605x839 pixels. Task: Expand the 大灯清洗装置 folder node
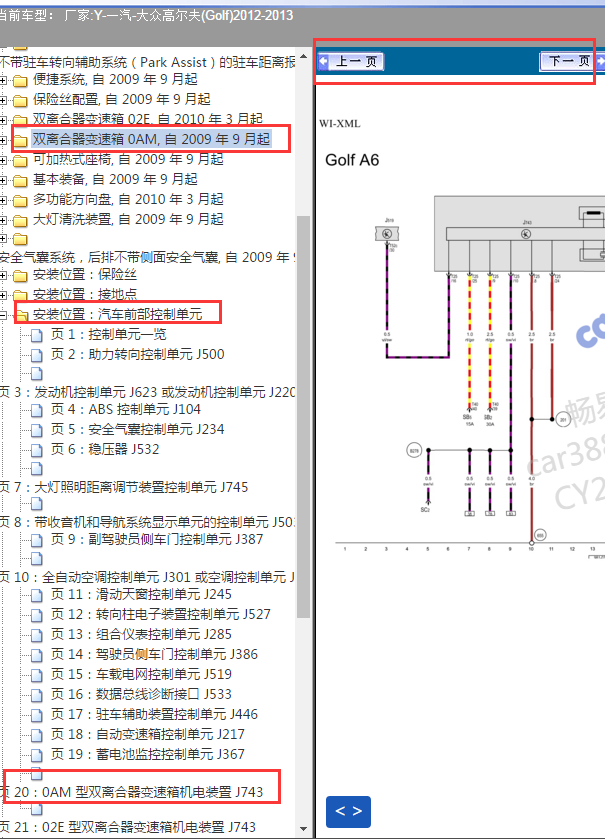[x=3, y=220]
